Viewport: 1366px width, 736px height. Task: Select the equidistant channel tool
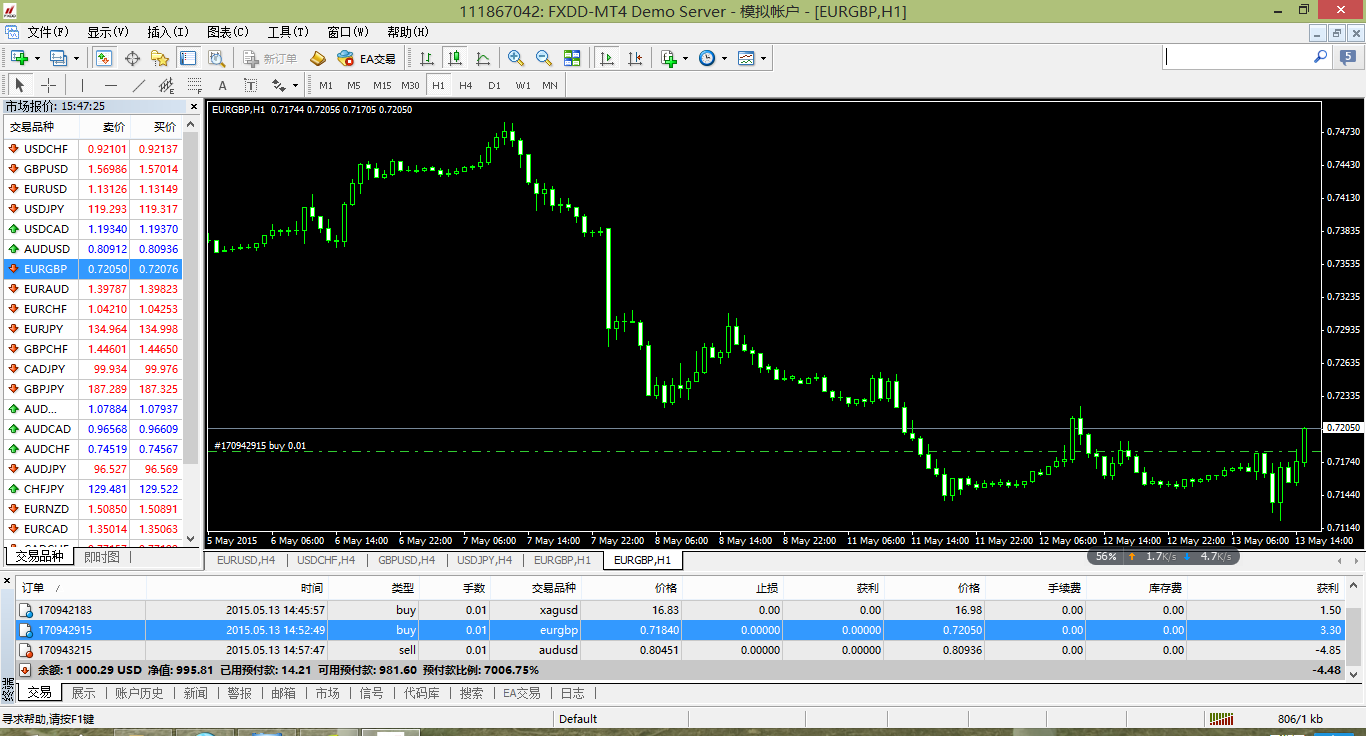pyautogui.click(x=166, y=85)
